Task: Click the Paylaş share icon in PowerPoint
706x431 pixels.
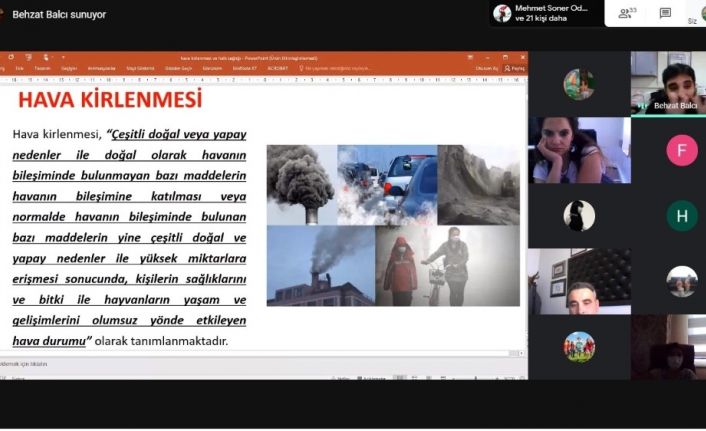Action: tap(514, 69)
